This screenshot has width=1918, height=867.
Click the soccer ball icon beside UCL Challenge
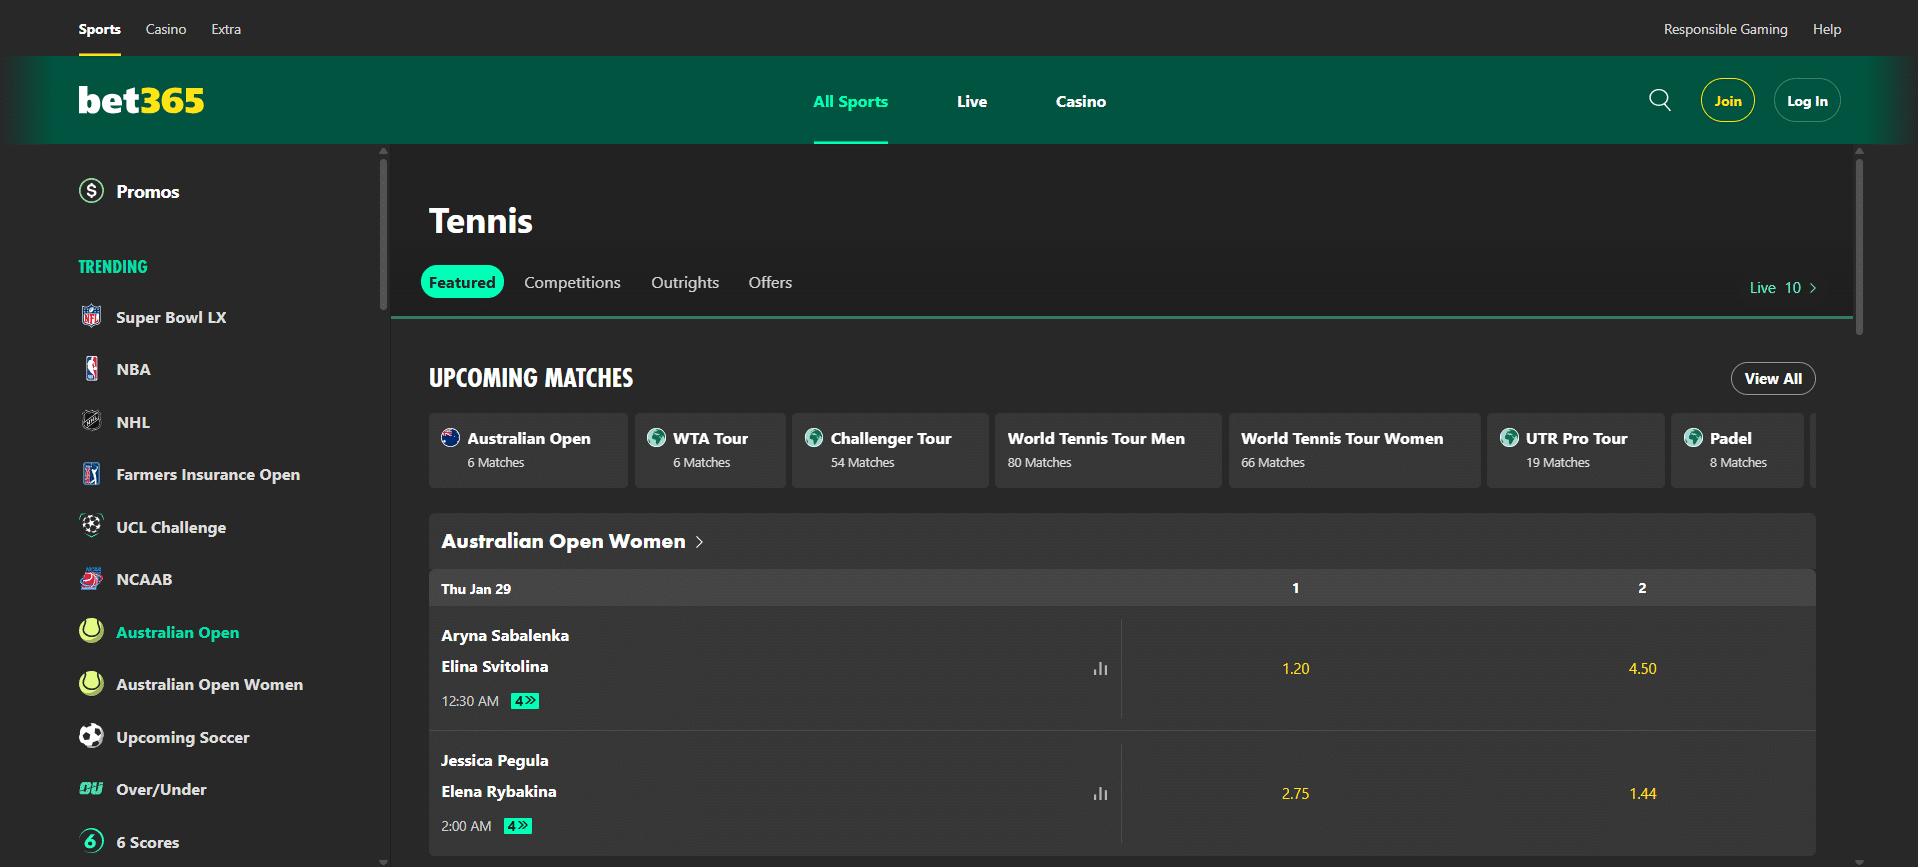(91, 525)
